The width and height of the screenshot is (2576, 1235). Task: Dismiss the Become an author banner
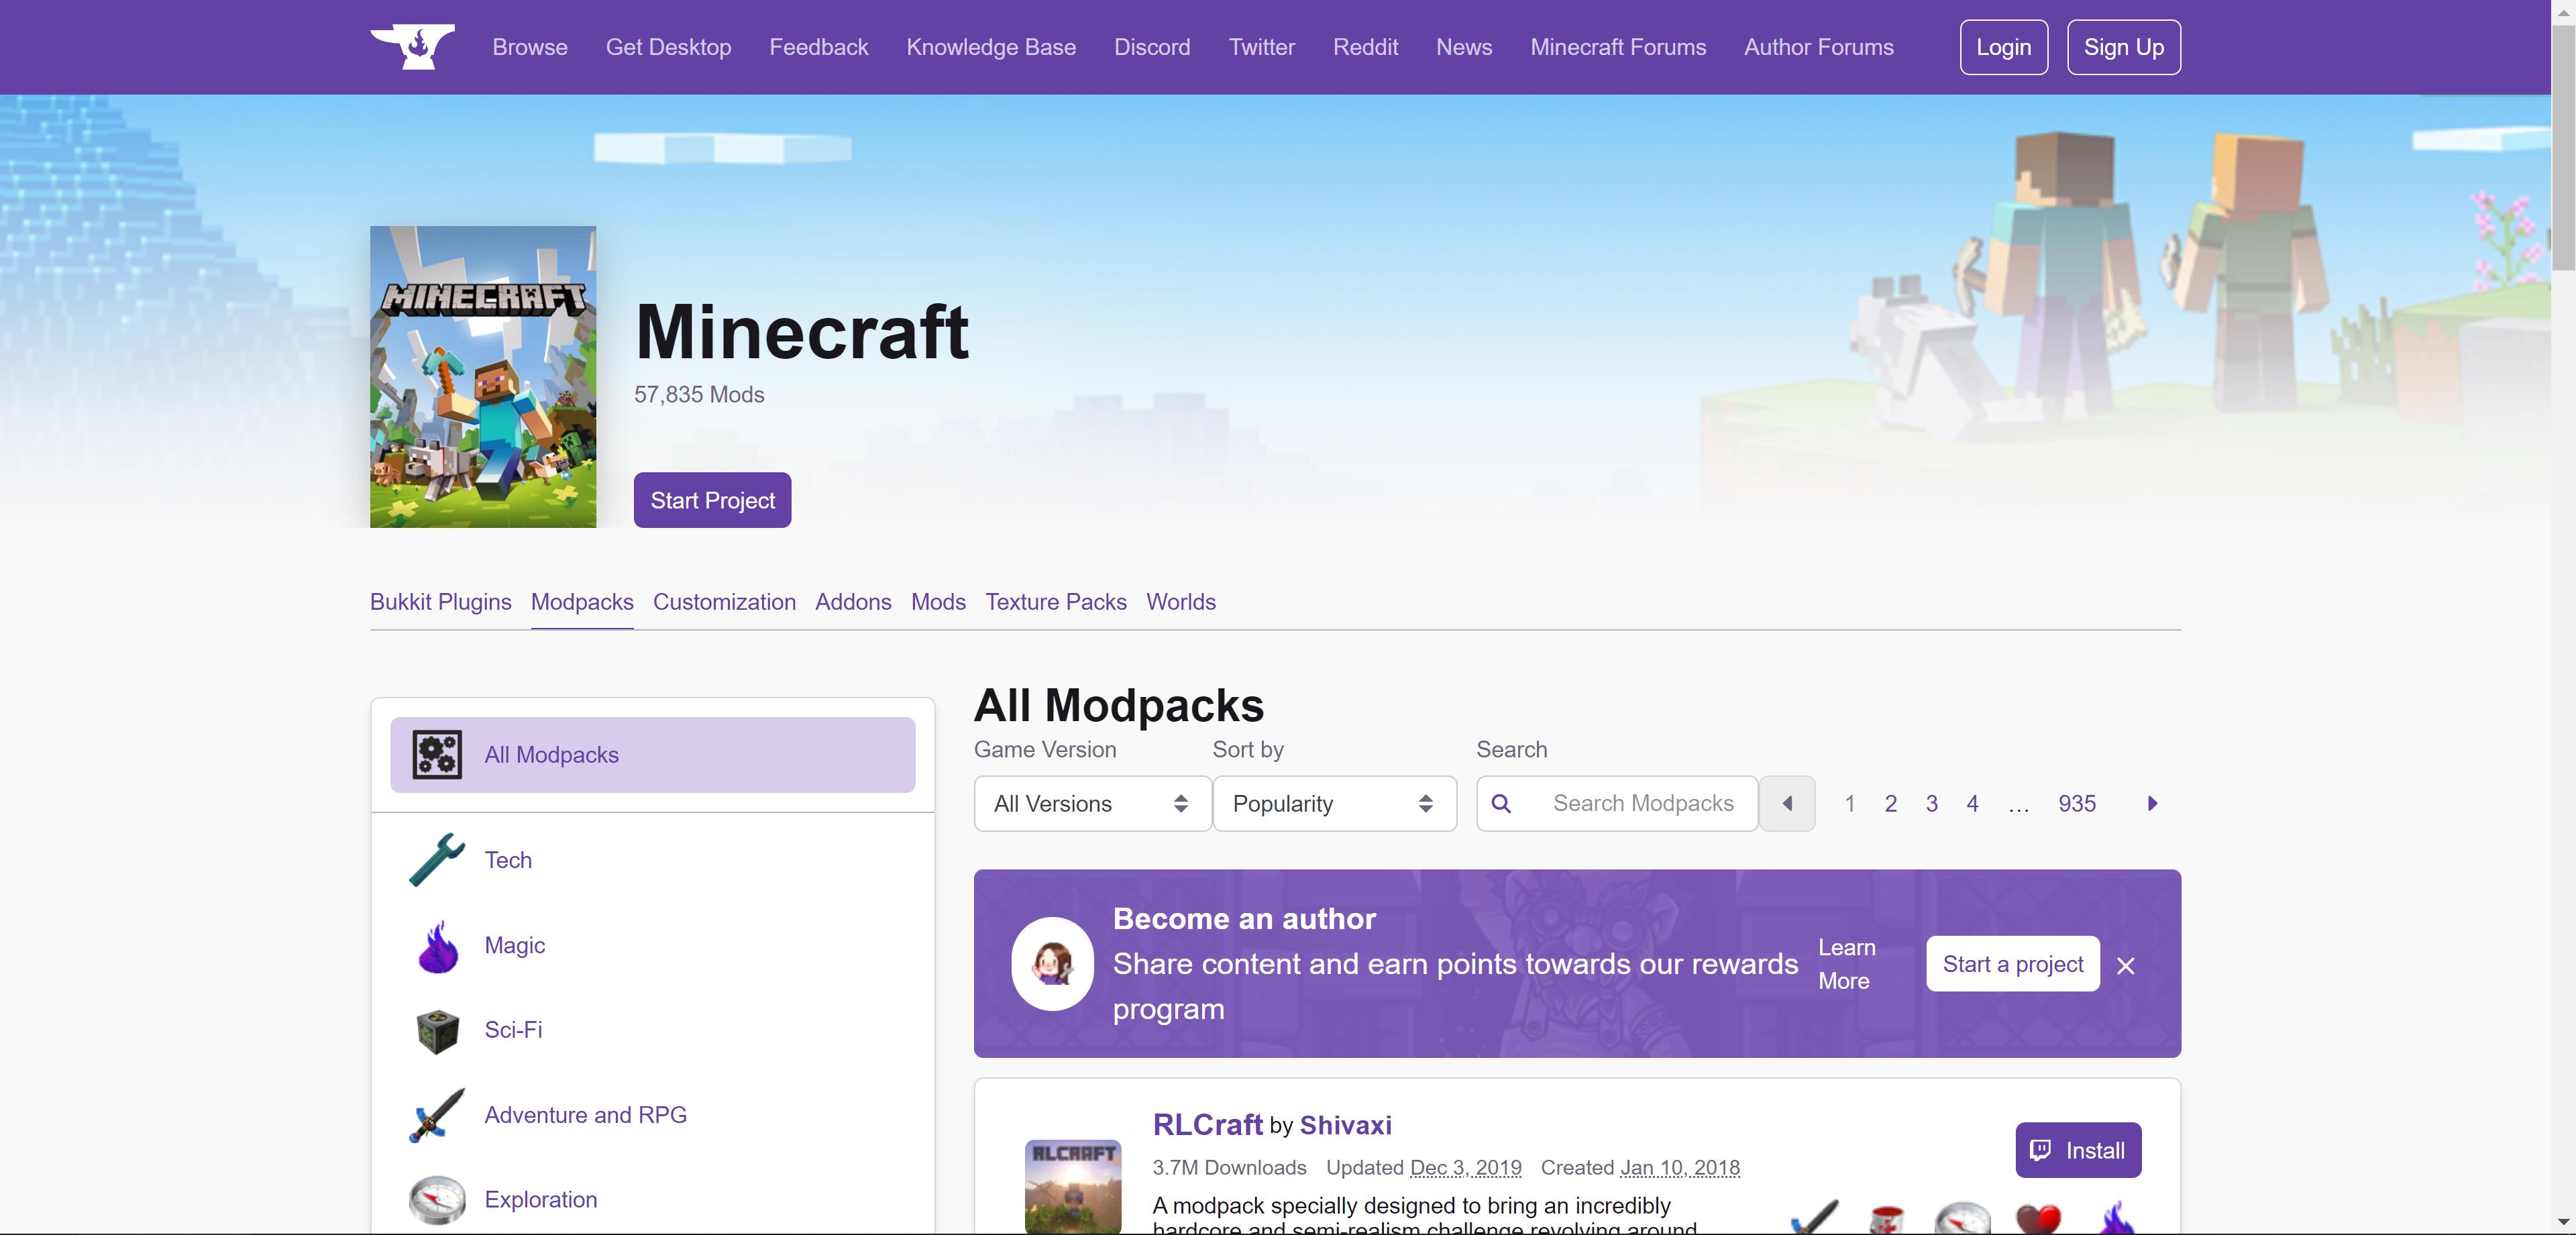click(2126, 965)
